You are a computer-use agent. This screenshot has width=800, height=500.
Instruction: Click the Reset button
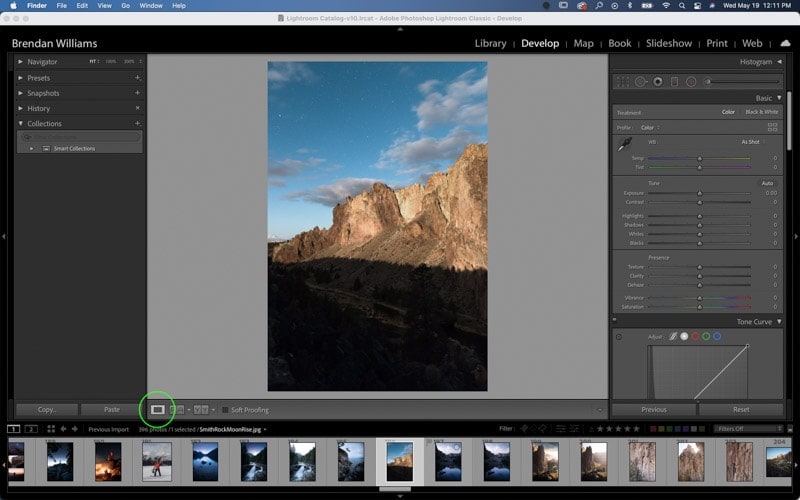tap(741, 409)
